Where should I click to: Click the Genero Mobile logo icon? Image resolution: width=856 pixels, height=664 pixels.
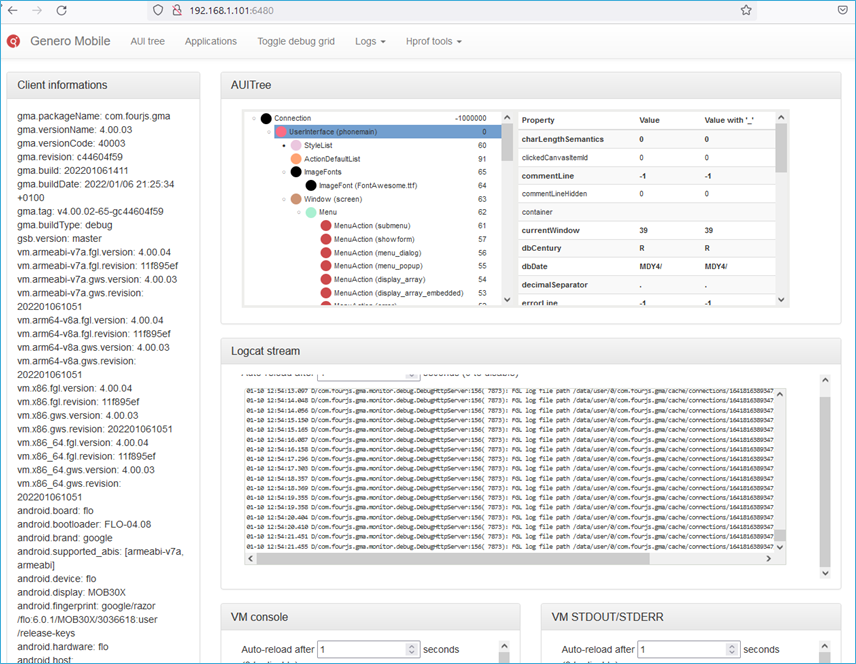click(x=14, y=41)
